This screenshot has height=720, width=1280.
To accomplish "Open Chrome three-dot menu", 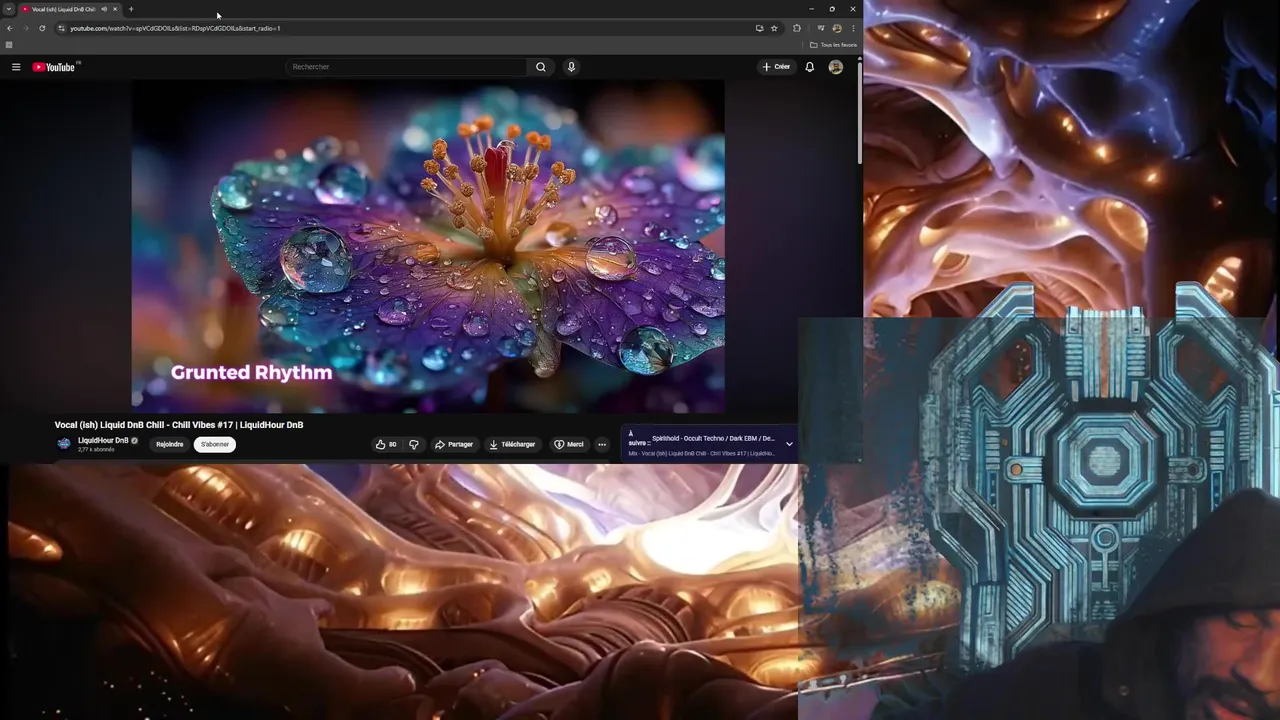I will click(853, 28).
